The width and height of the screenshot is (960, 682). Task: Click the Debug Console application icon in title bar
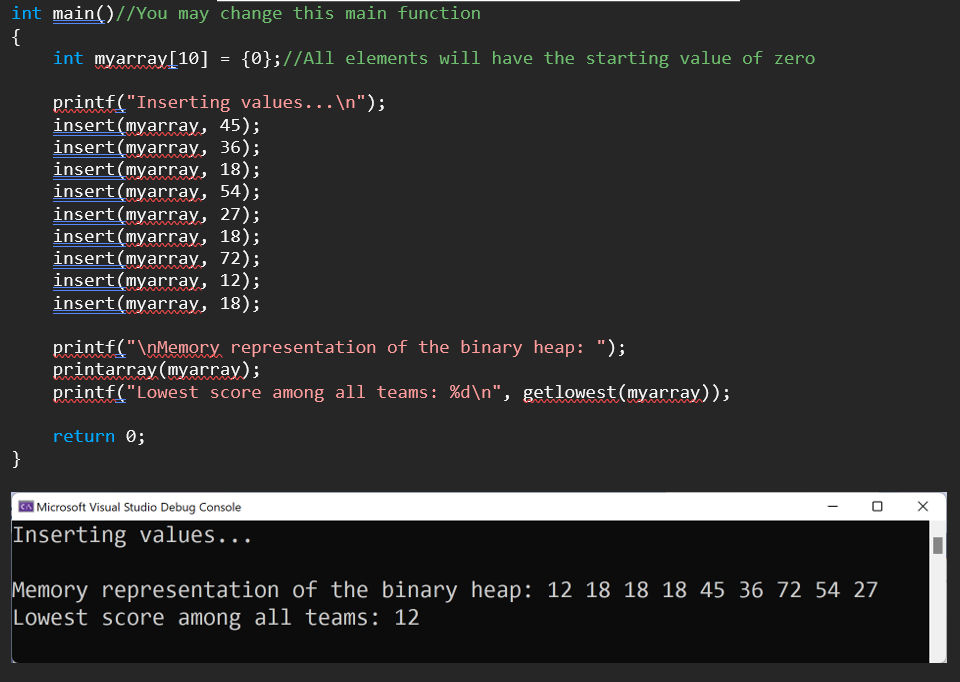(x=25, y=507)
